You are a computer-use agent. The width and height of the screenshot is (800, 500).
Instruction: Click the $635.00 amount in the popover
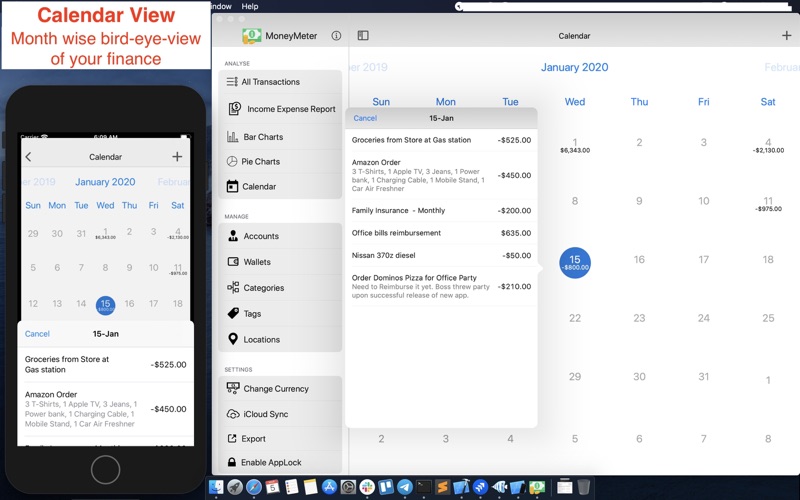click(x=516, y=233)
